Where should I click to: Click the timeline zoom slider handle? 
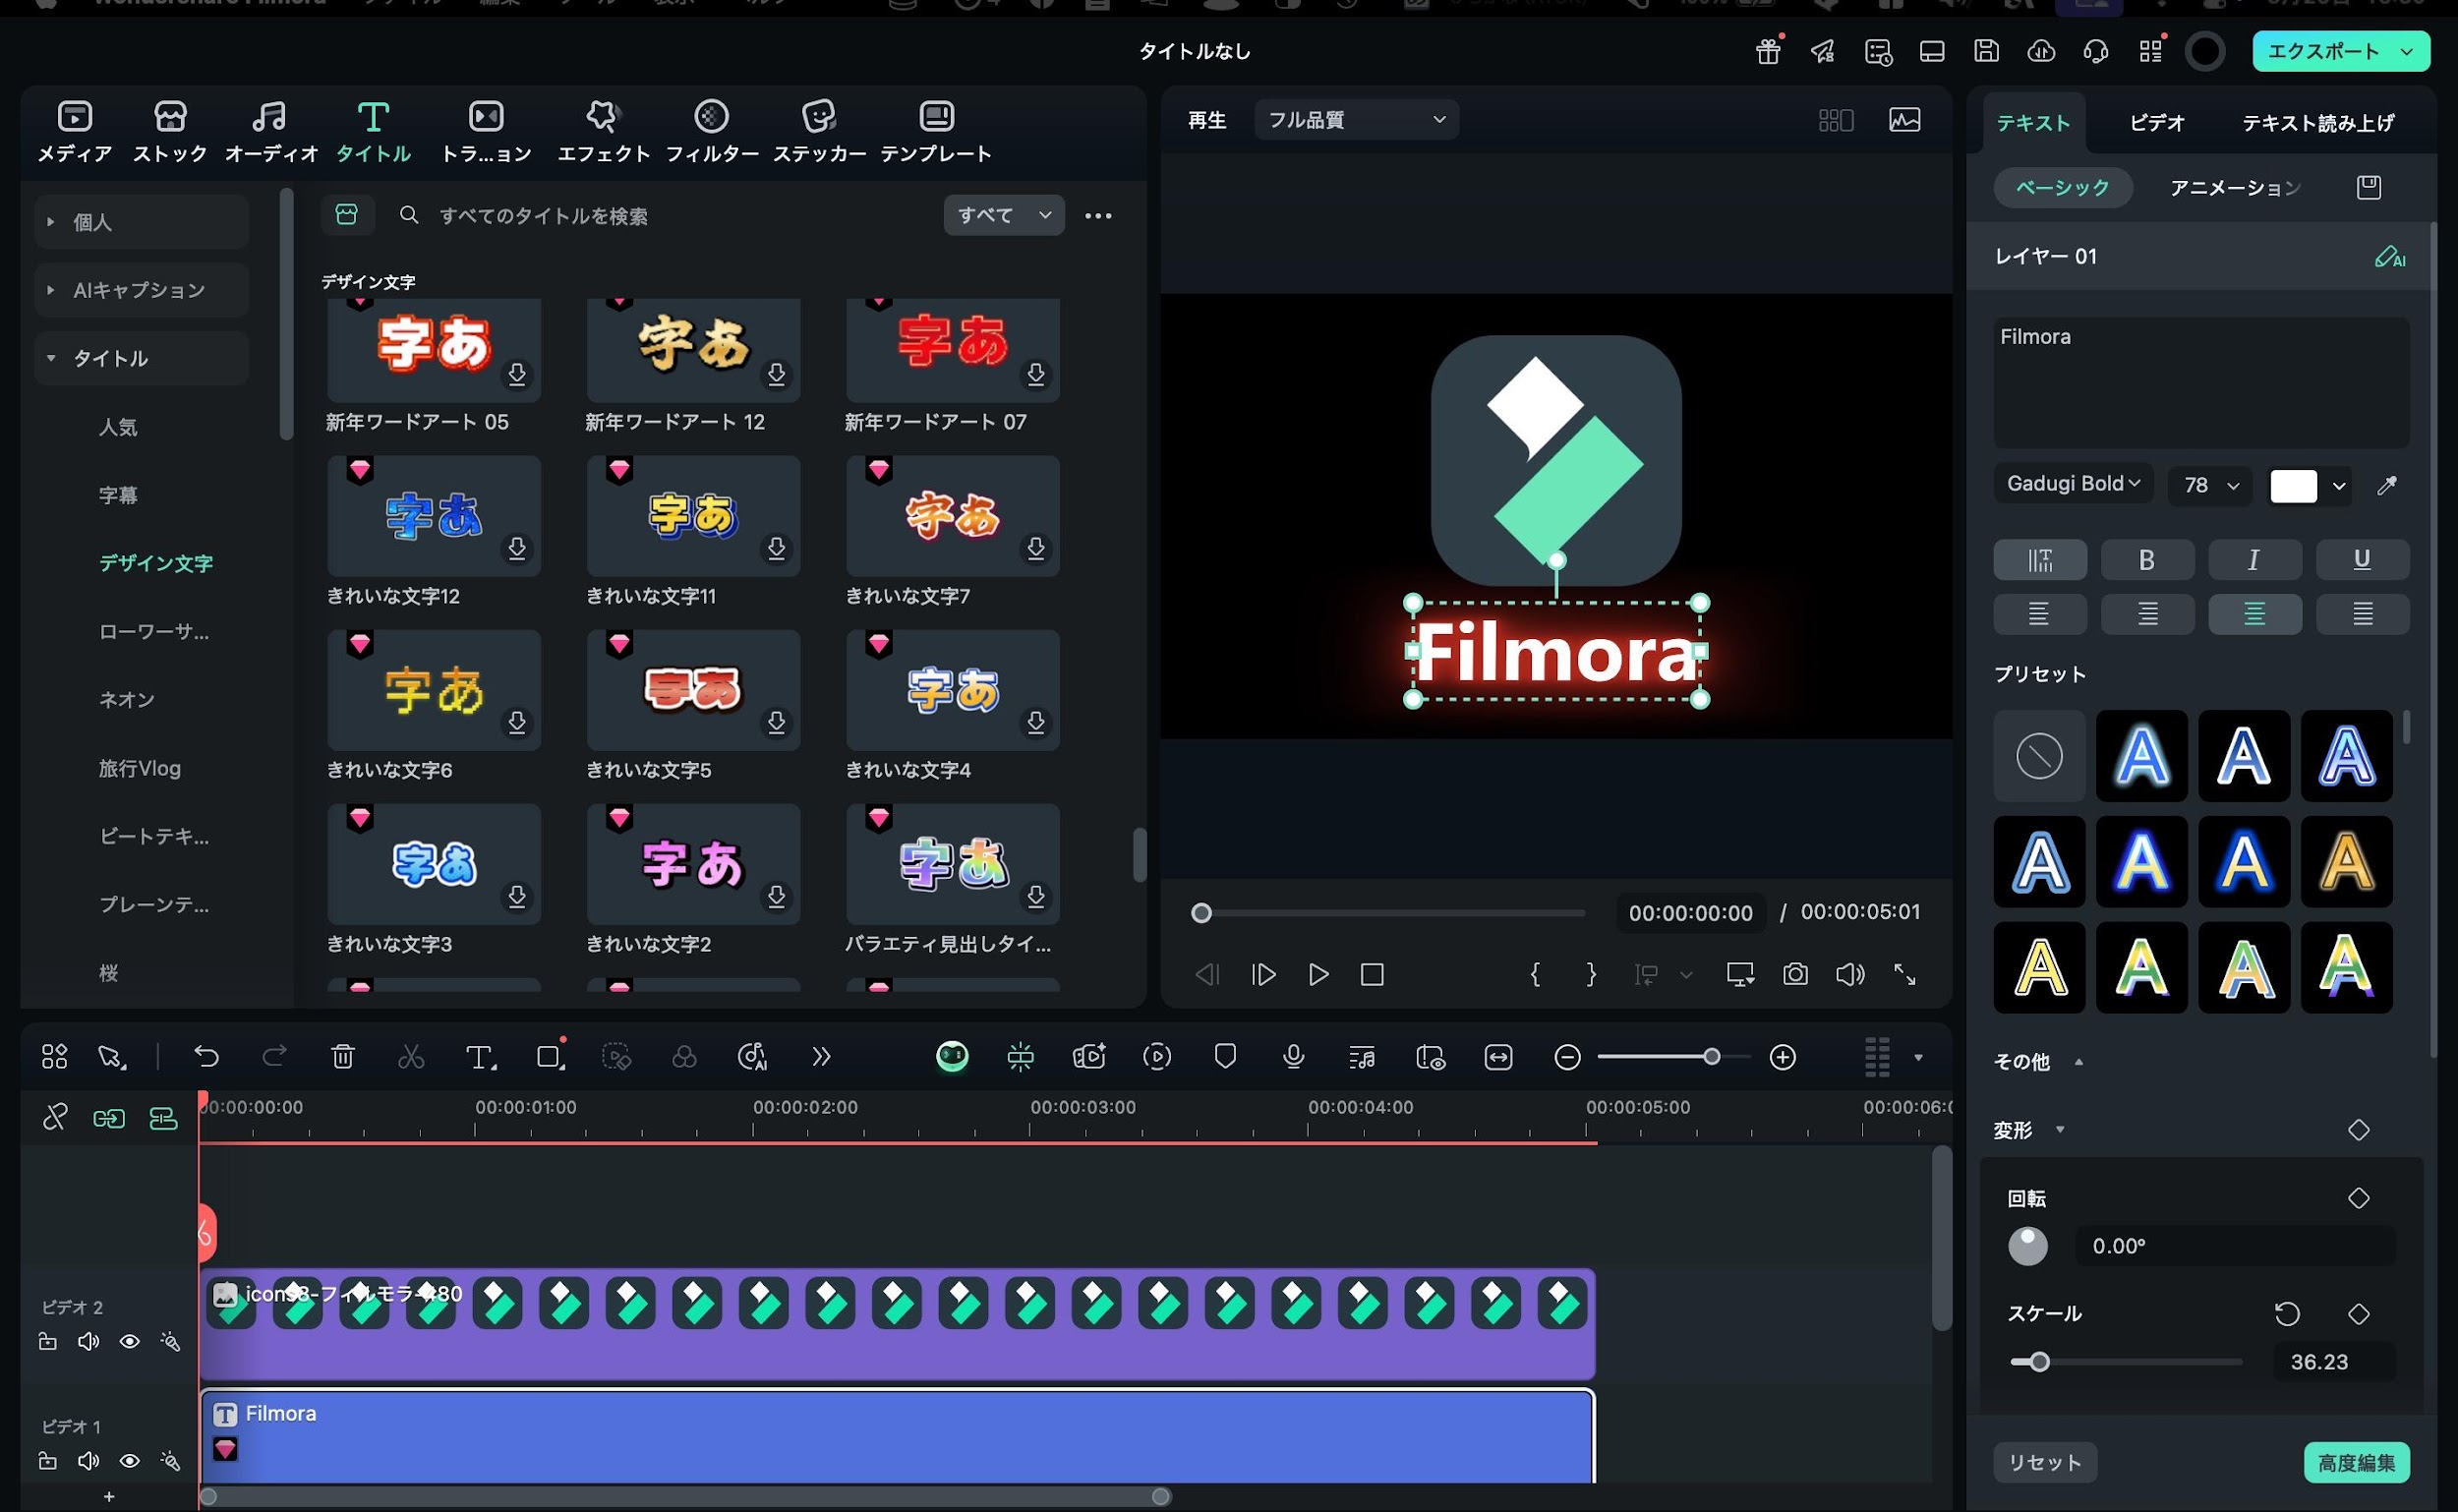pyautogui.click(x=1711, y=1056)
